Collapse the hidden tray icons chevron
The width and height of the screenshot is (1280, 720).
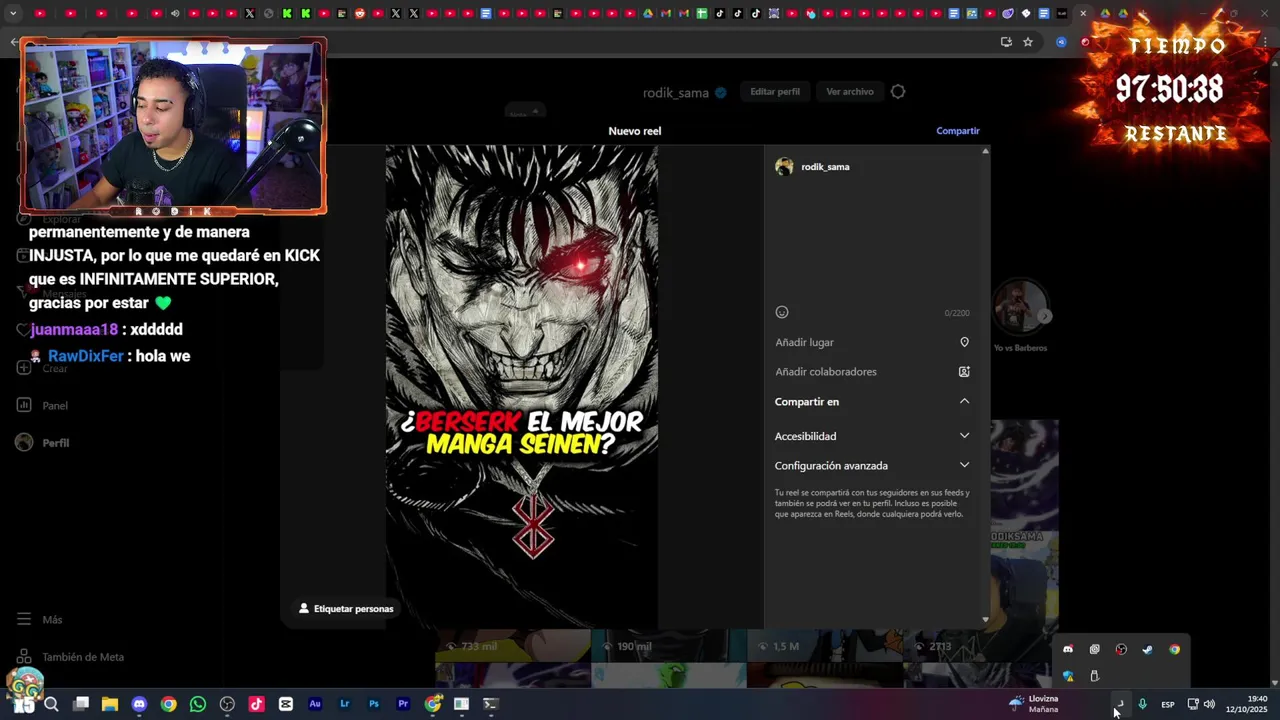(x=1119, y=704)
